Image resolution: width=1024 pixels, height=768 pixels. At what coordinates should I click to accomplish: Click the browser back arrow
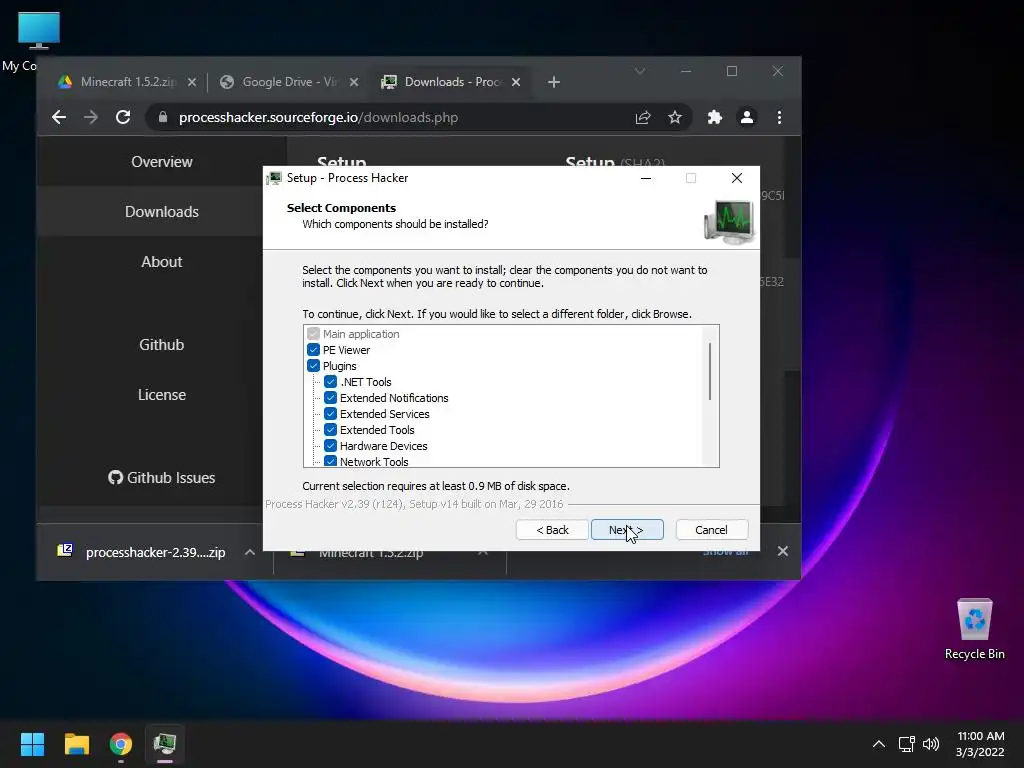tap(59, 118)
